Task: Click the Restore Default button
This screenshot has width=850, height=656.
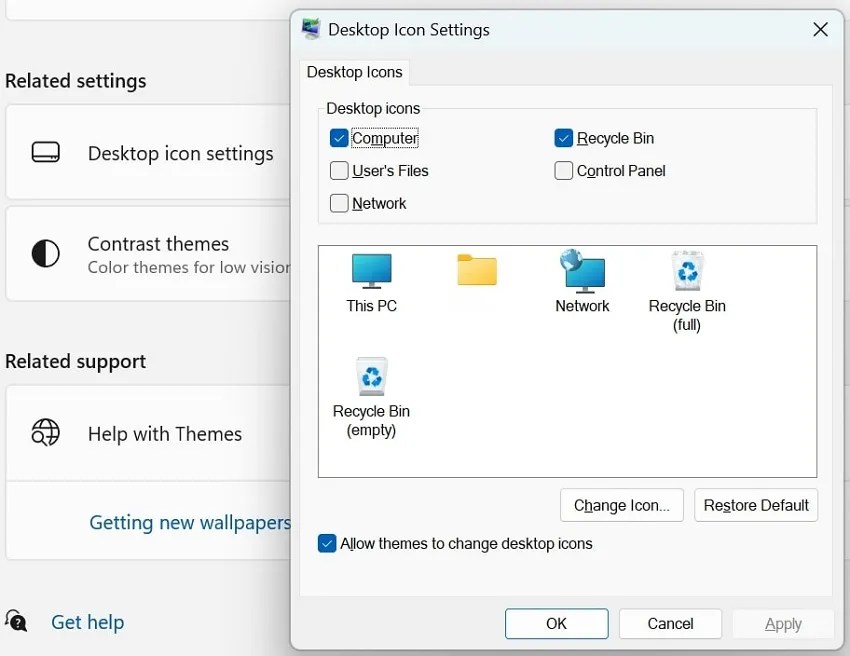Action: coord(755,505)
